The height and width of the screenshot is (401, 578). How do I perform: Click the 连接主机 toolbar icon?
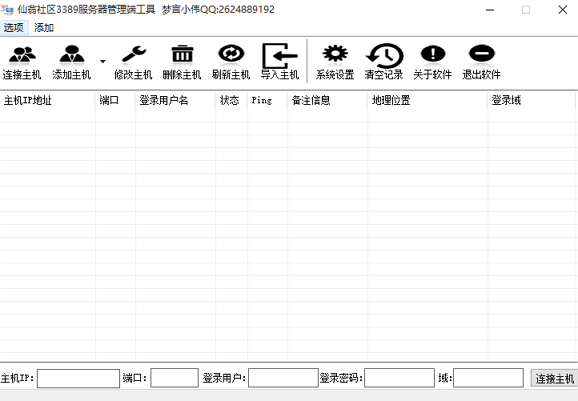(x=22, y=62)
